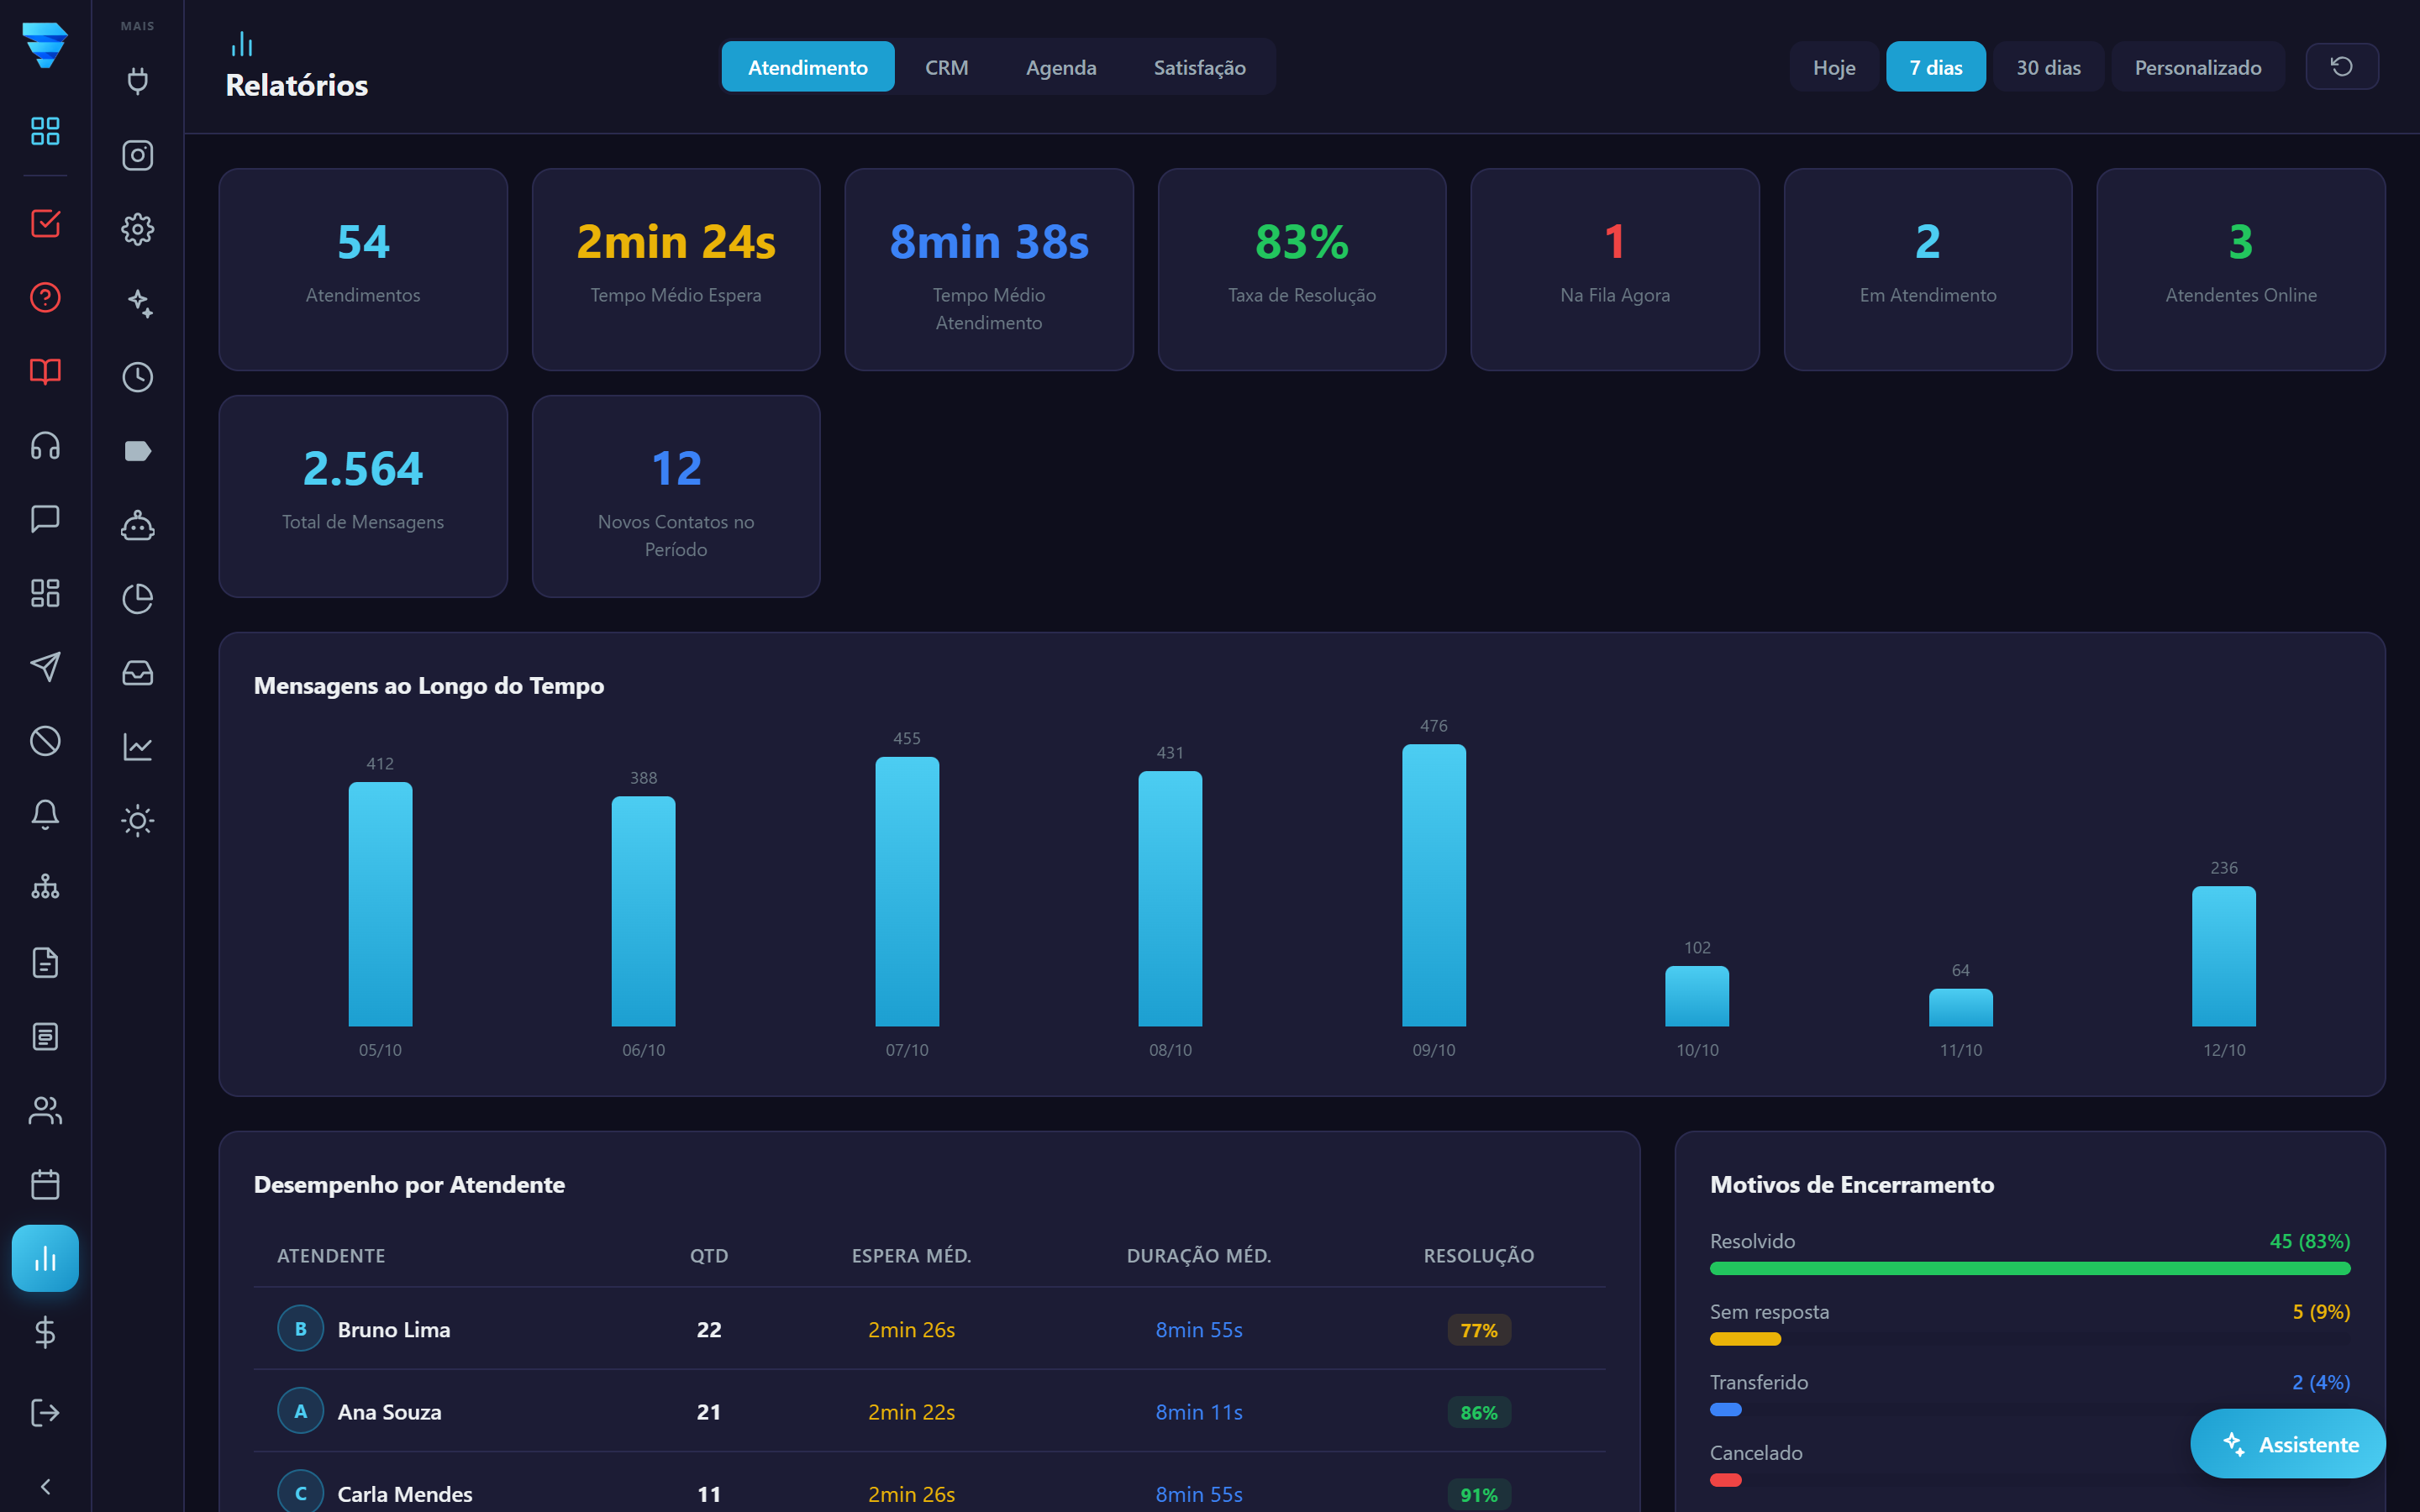Open the bell notifications icon
2420x1512 pixels.
45,815
